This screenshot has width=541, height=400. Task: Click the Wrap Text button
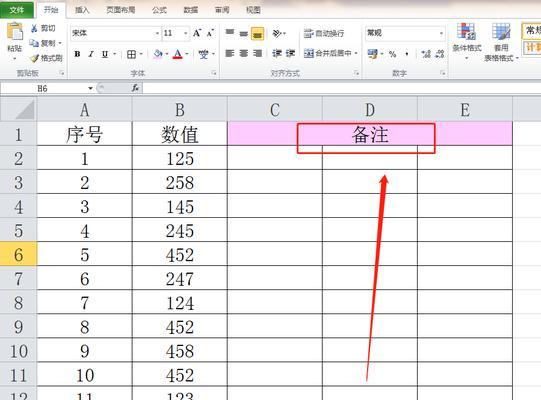point(324,33)
